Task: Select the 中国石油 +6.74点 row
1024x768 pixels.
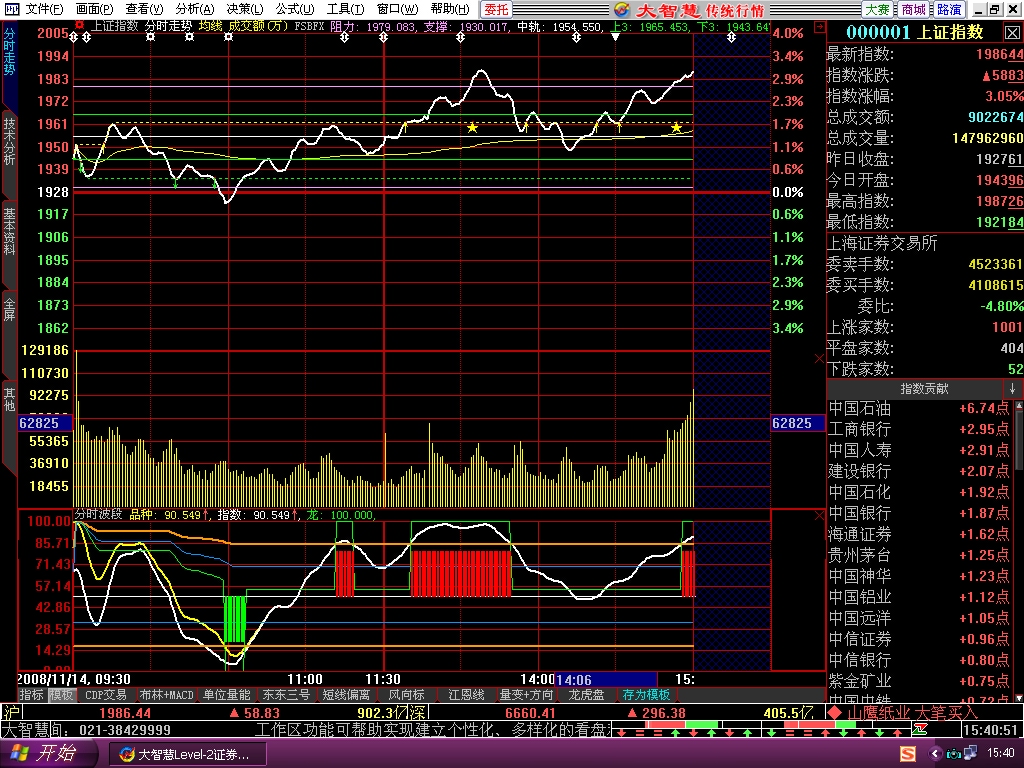Action: 920,409
